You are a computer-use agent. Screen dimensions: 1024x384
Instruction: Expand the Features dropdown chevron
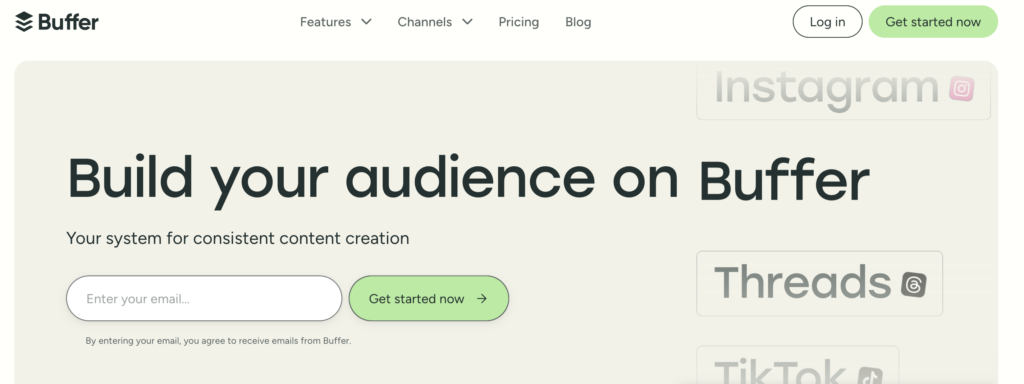(367, 22)
